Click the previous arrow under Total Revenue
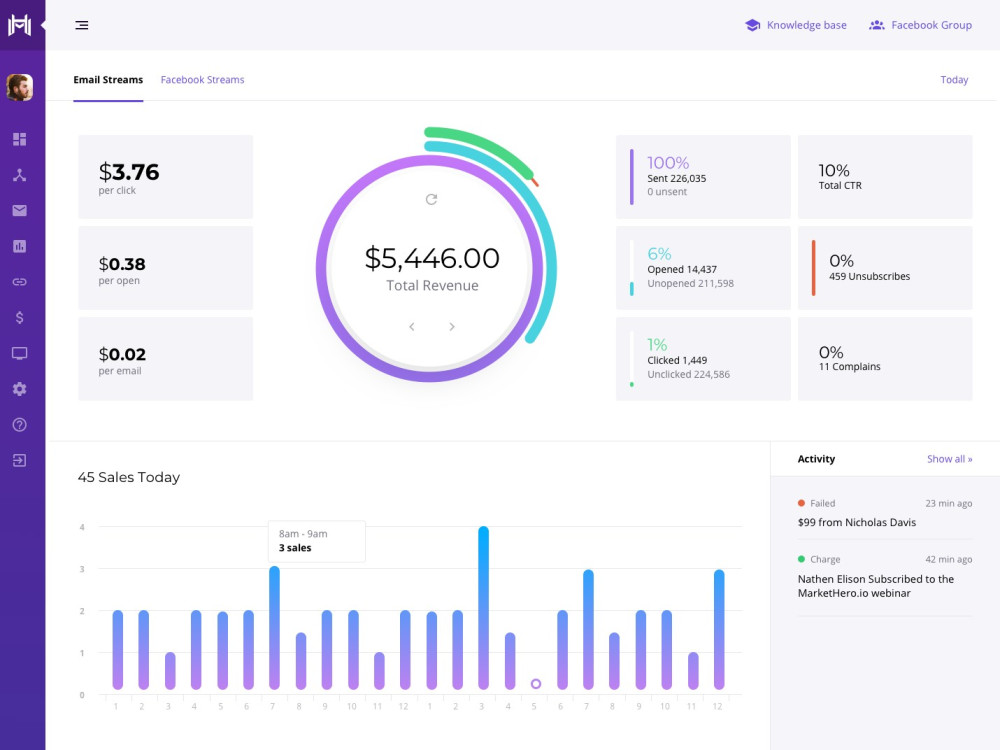Screen dimensions: 1000x750 (412, 327)
